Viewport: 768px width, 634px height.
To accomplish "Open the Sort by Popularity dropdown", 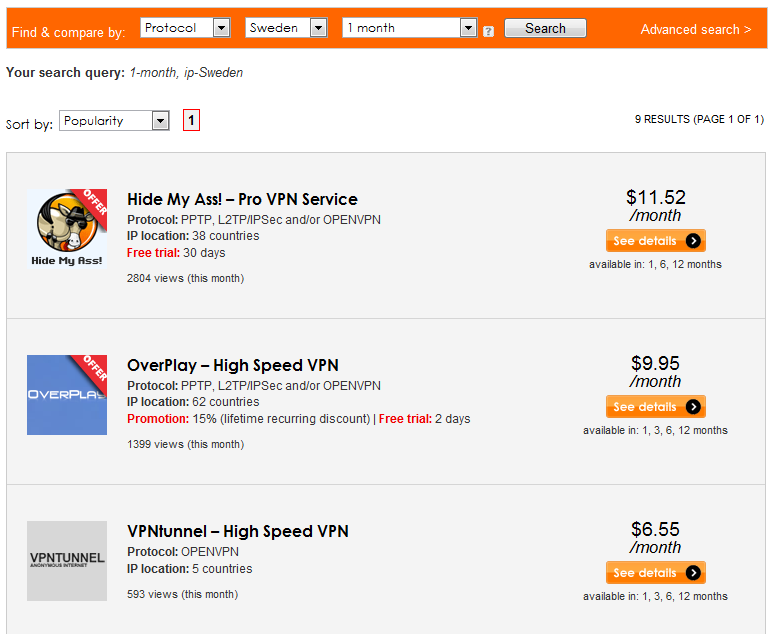I will [x=114, y=121].
